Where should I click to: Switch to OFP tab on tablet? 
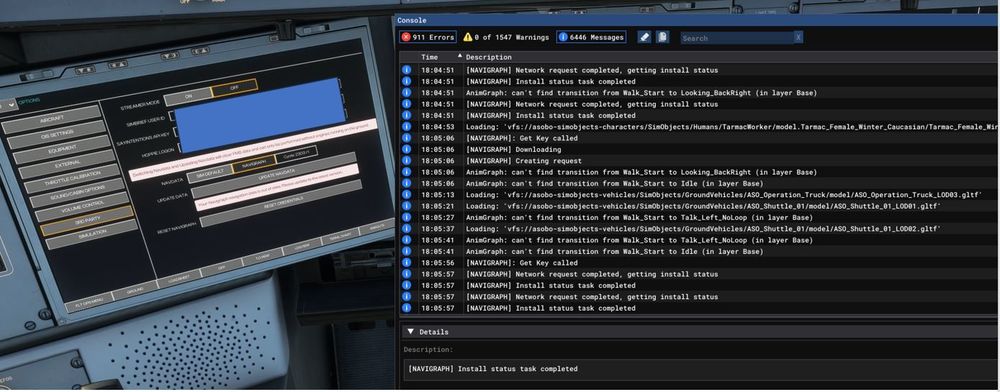click(221, 268)
